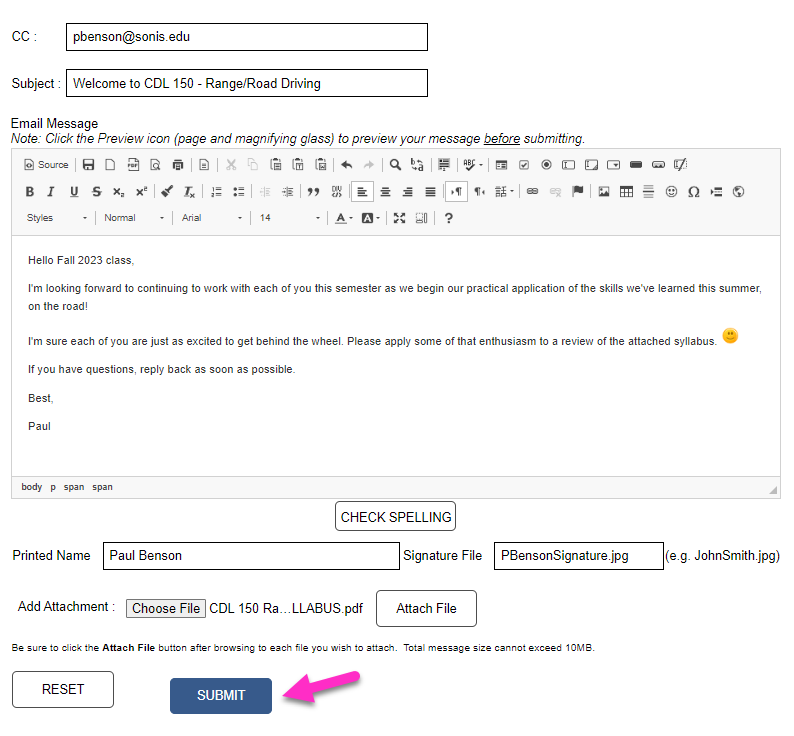This screenshot has width=794, height=736.
Task: Toggle superscript formatting
Action: coord(141,191)
